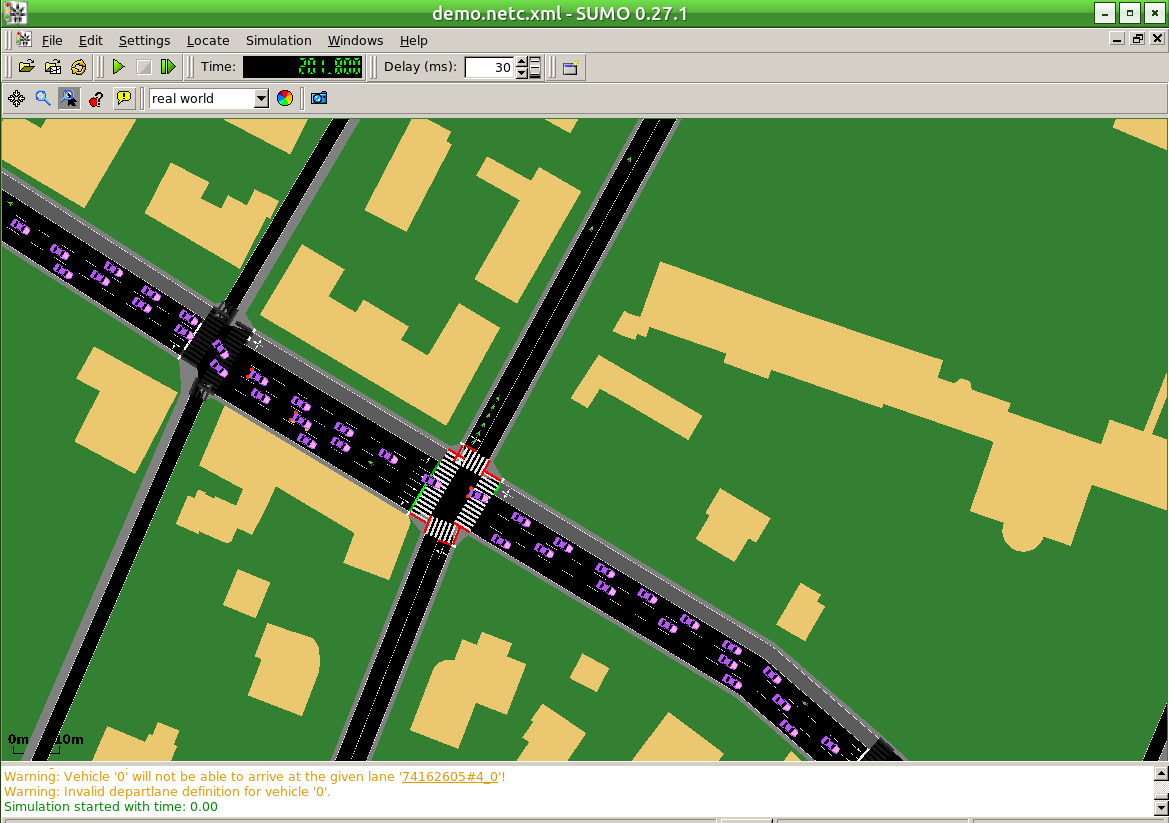Perform a single simulation step
1169x823 pixels.
click(168, 67)
